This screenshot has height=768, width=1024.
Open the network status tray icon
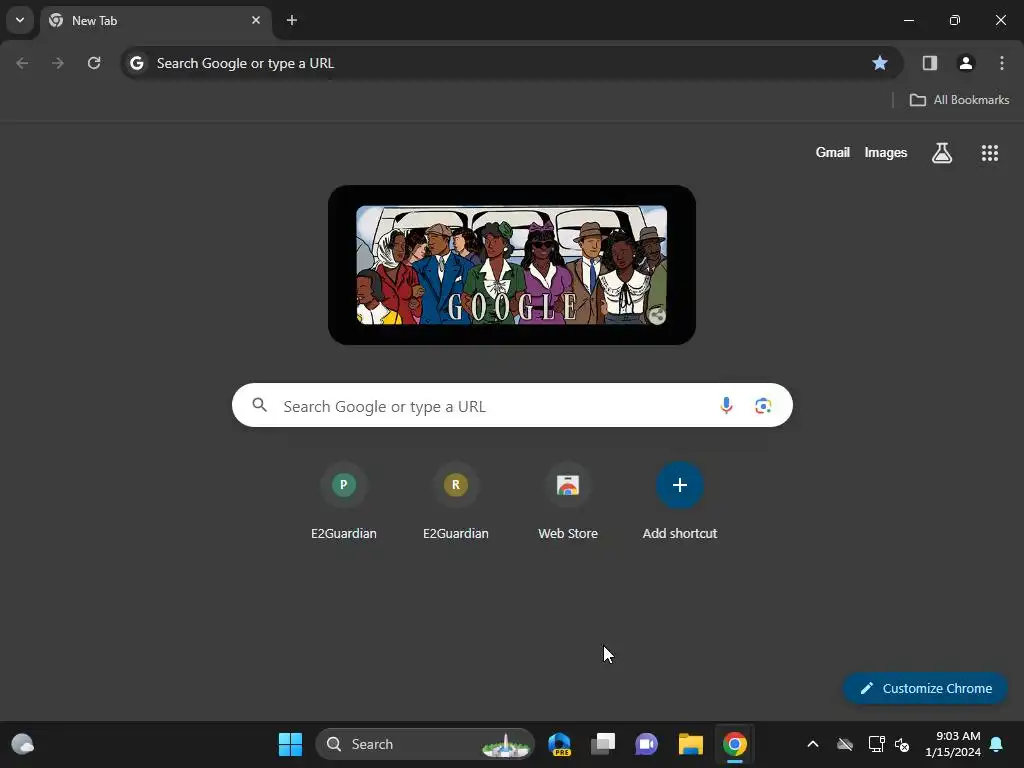pyautogui.click(x=876, y=744)
